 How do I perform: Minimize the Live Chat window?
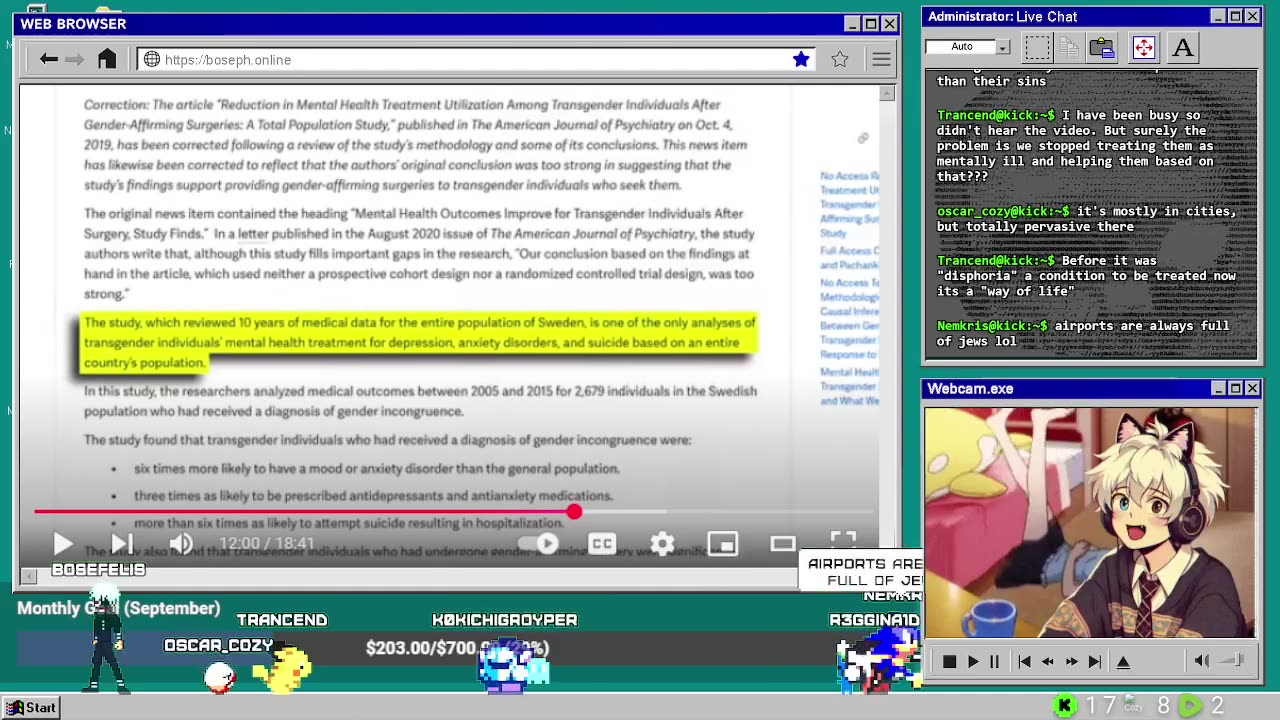click(1218, 16)
